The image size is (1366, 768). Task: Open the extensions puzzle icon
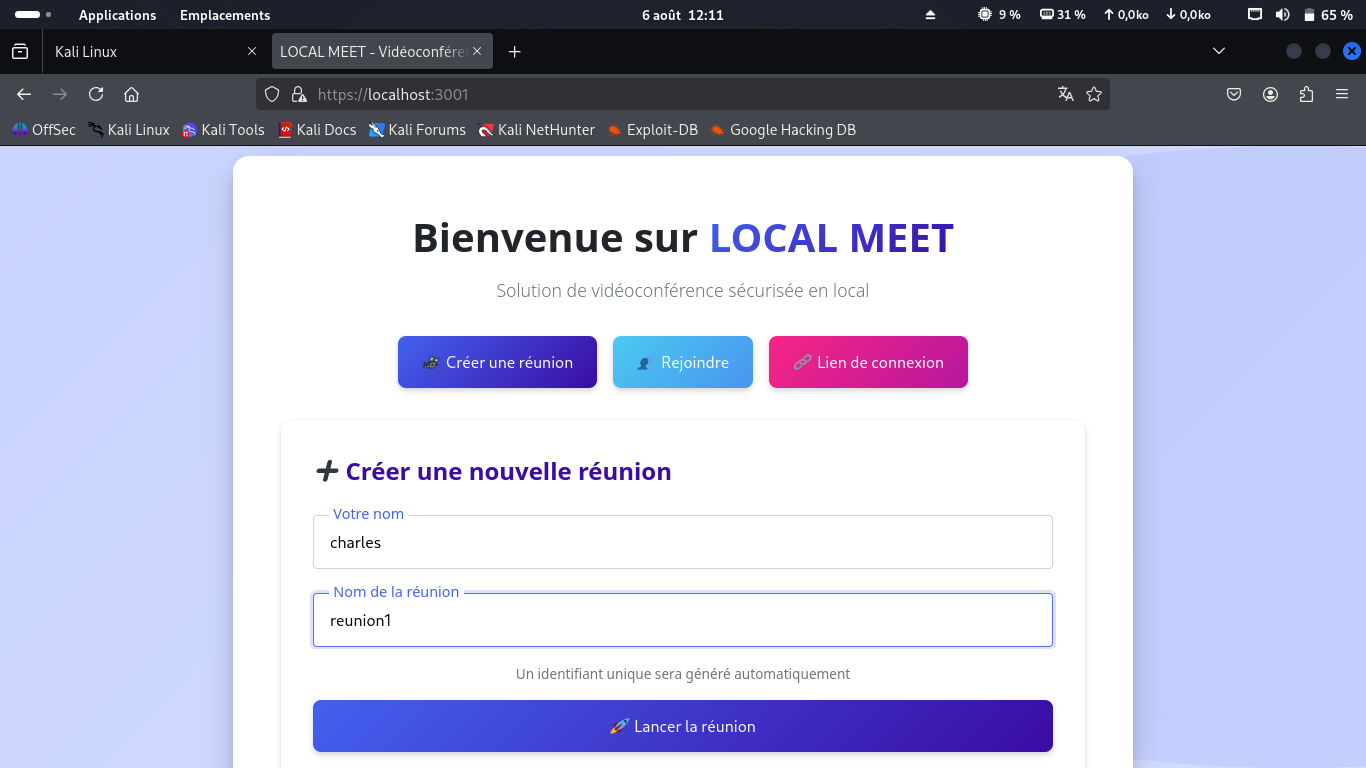(1306, 94)
